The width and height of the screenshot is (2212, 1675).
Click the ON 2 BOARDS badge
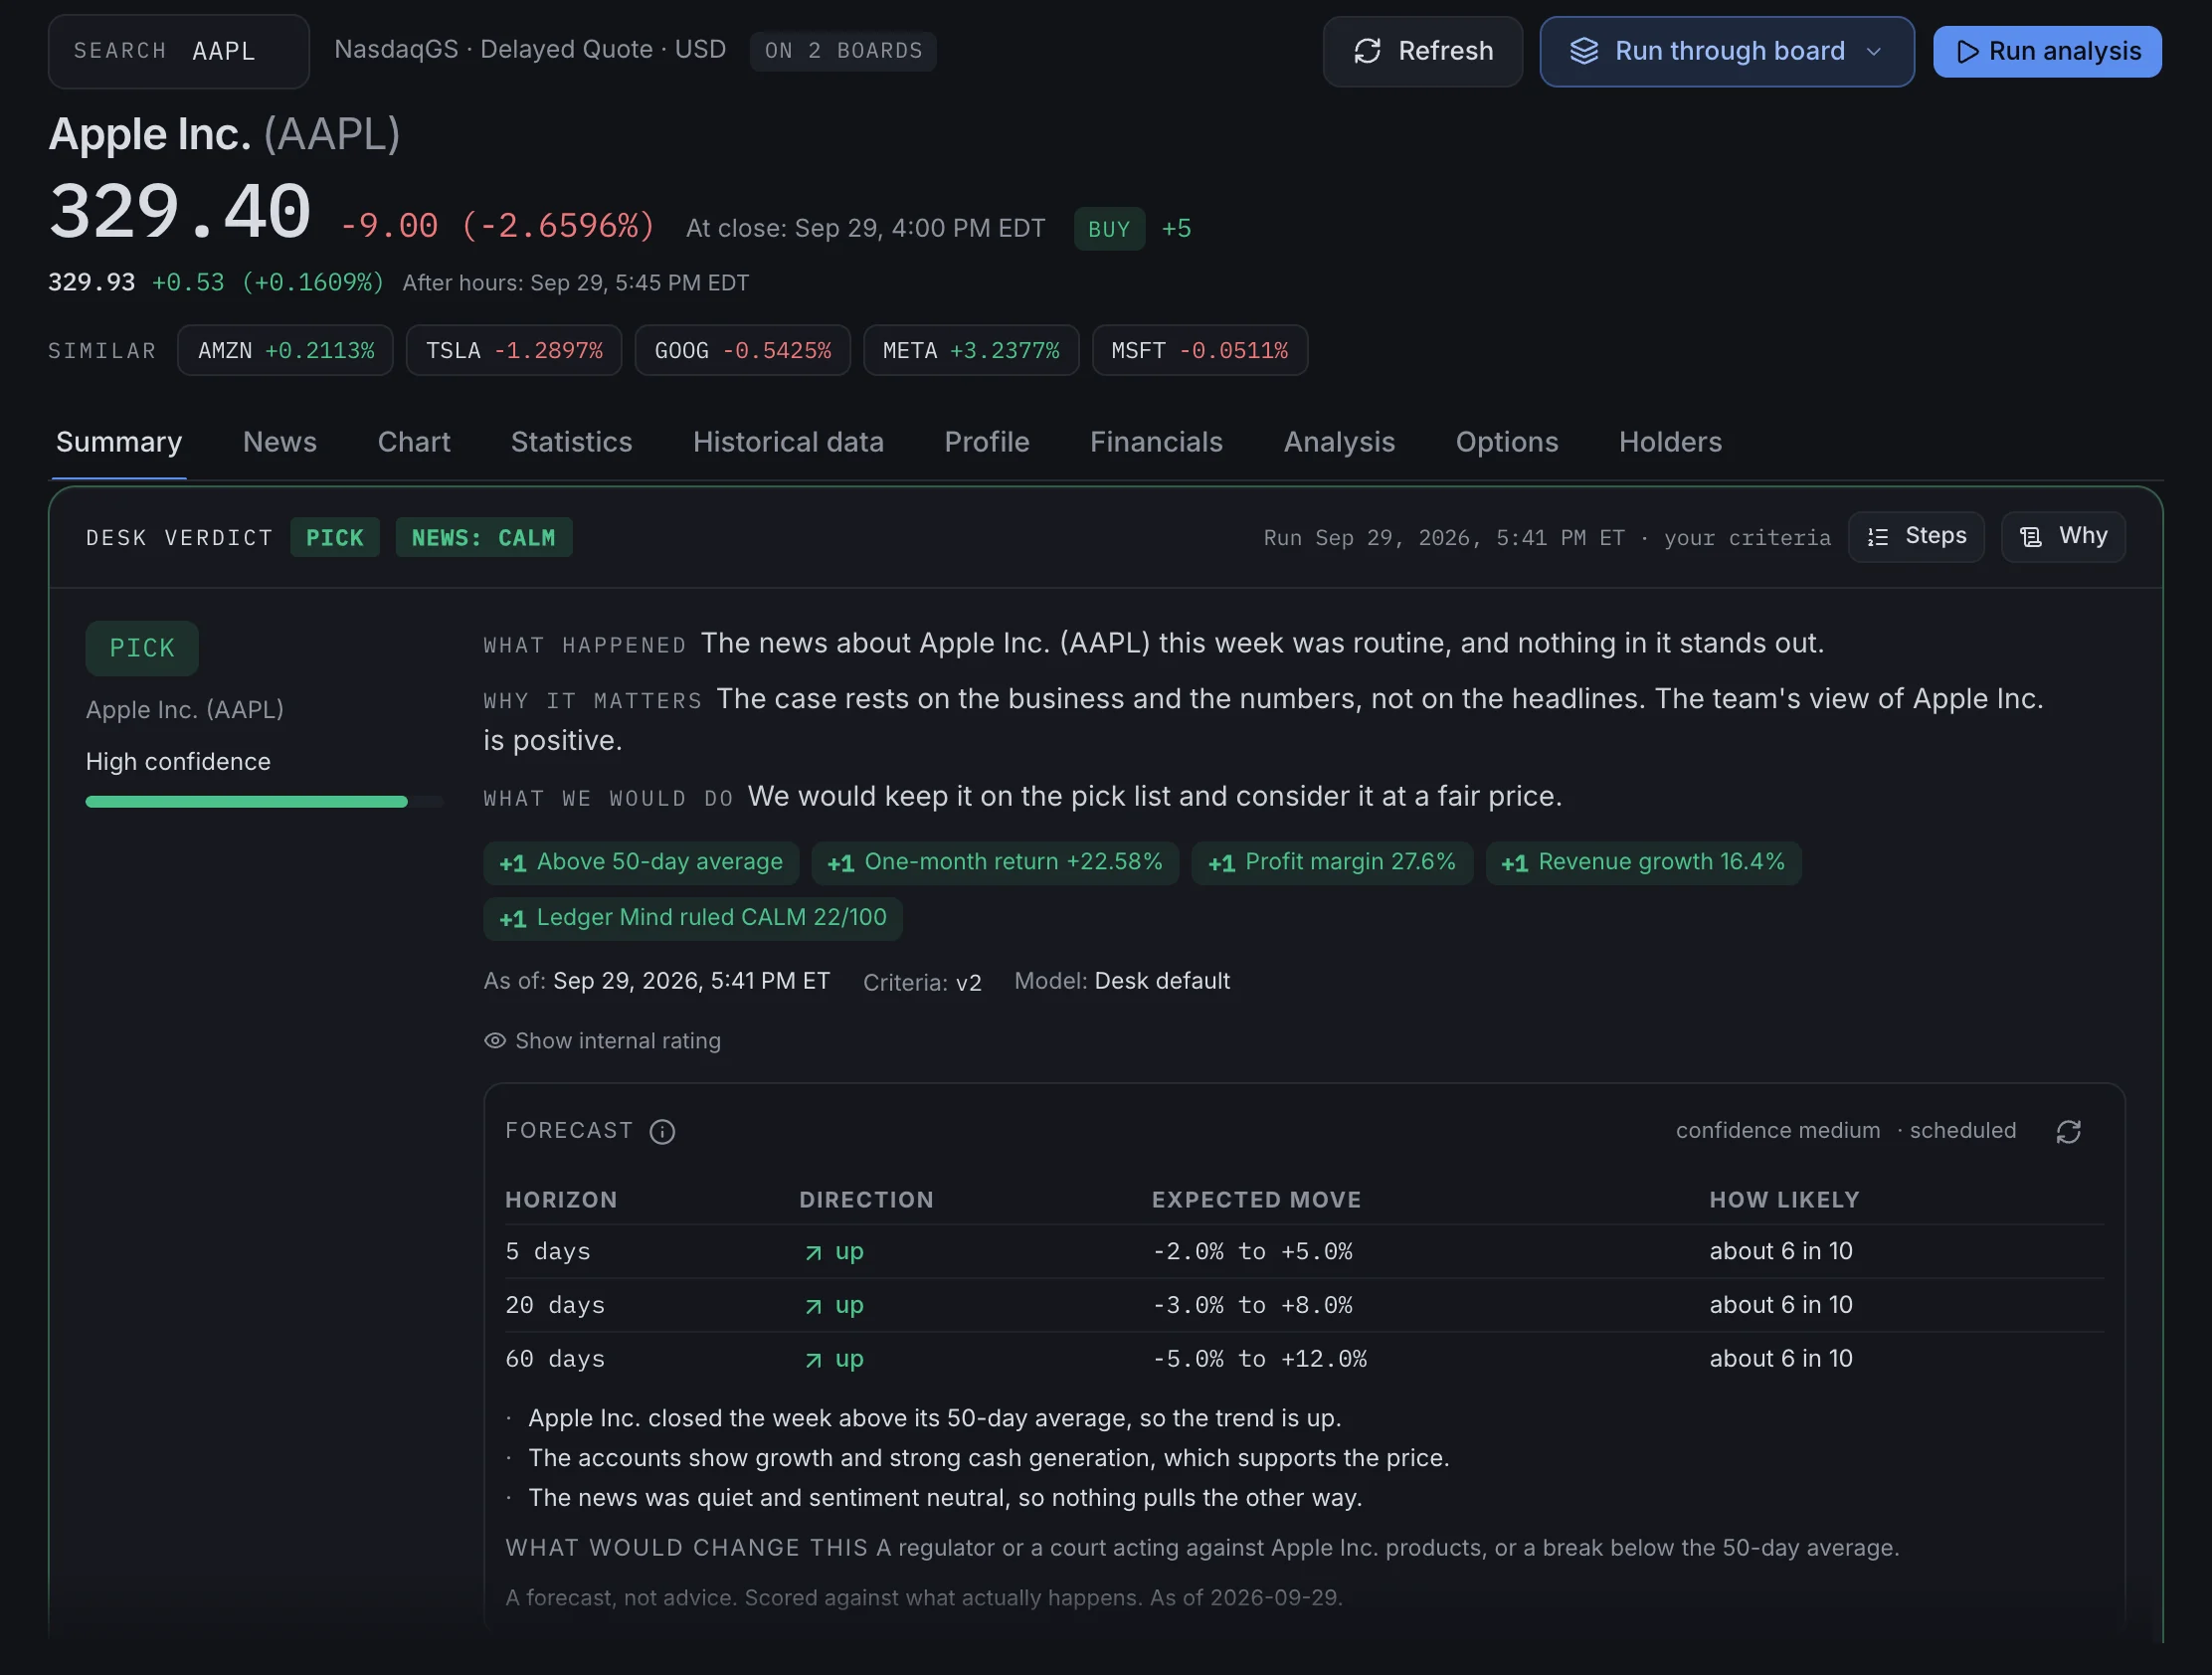point(843,51)
